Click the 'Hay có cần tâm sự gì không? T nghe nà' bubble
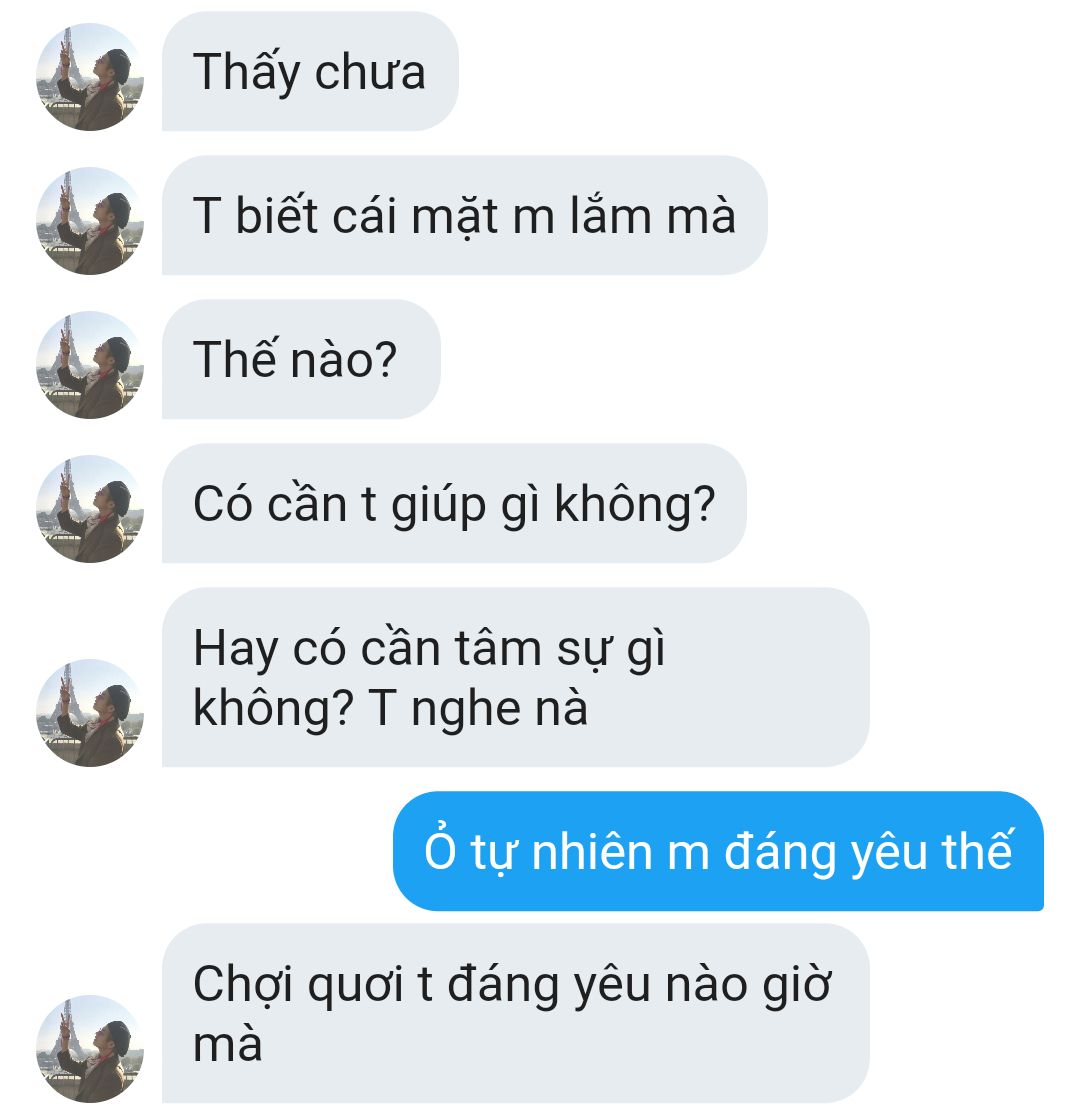The height and width of the screenshot is (1109, 1080). point(516,677)
